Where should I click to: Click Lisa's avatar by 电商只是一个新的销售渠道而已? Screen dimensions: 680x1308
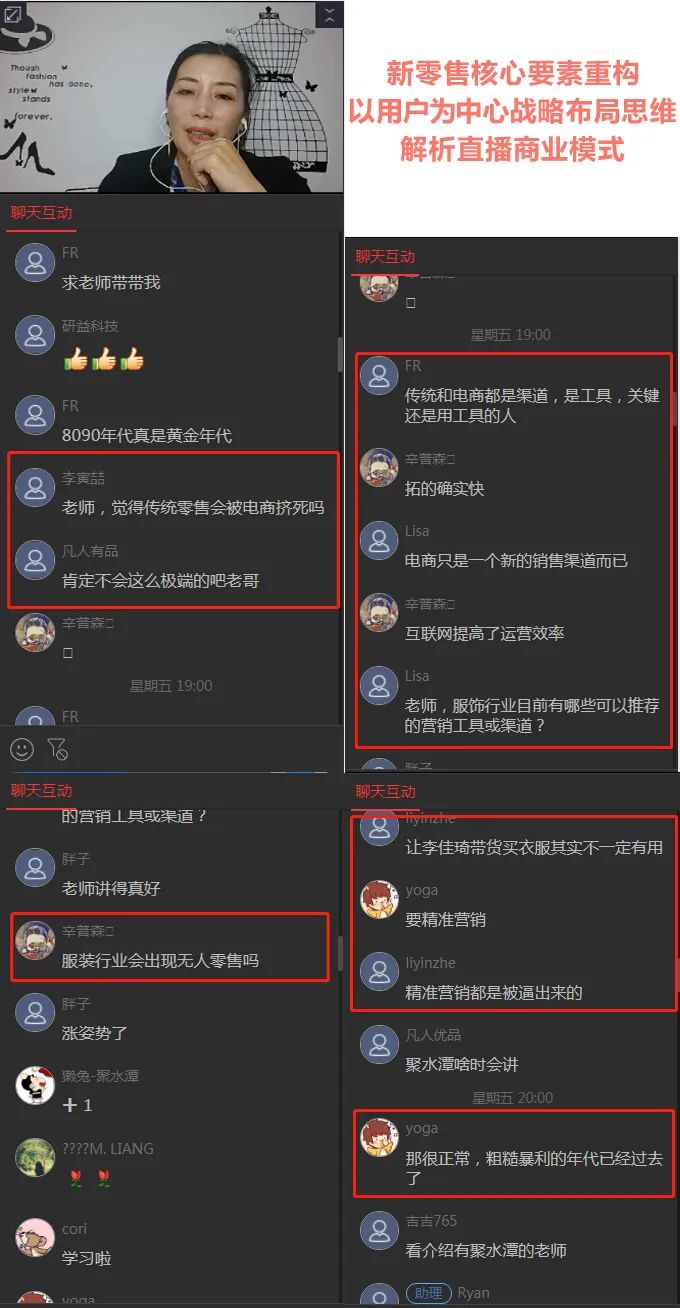coord(379,540)
